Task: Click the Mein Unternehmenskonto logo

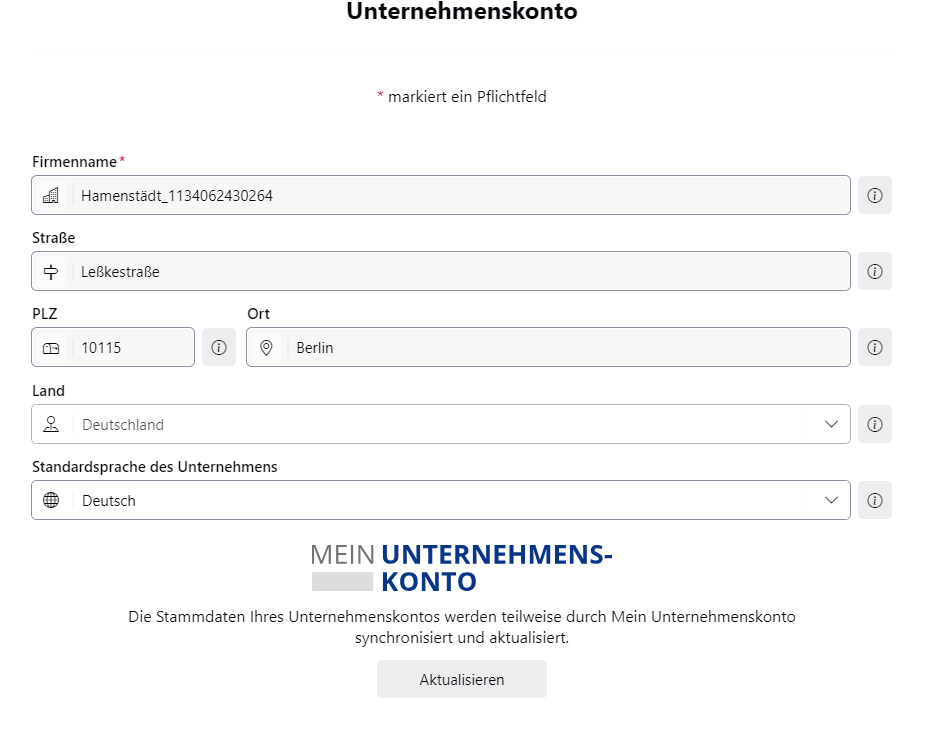Action: click(461, 567)
